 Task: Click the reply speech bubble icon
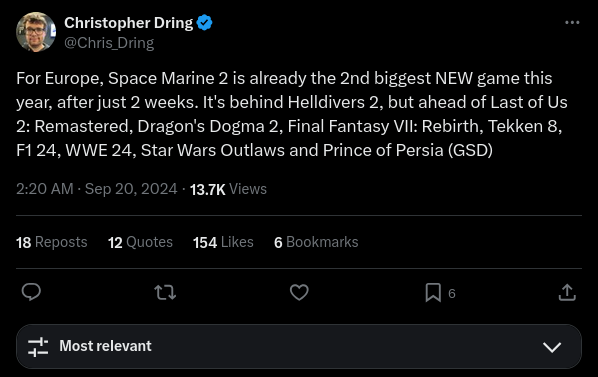pos(31,292)
